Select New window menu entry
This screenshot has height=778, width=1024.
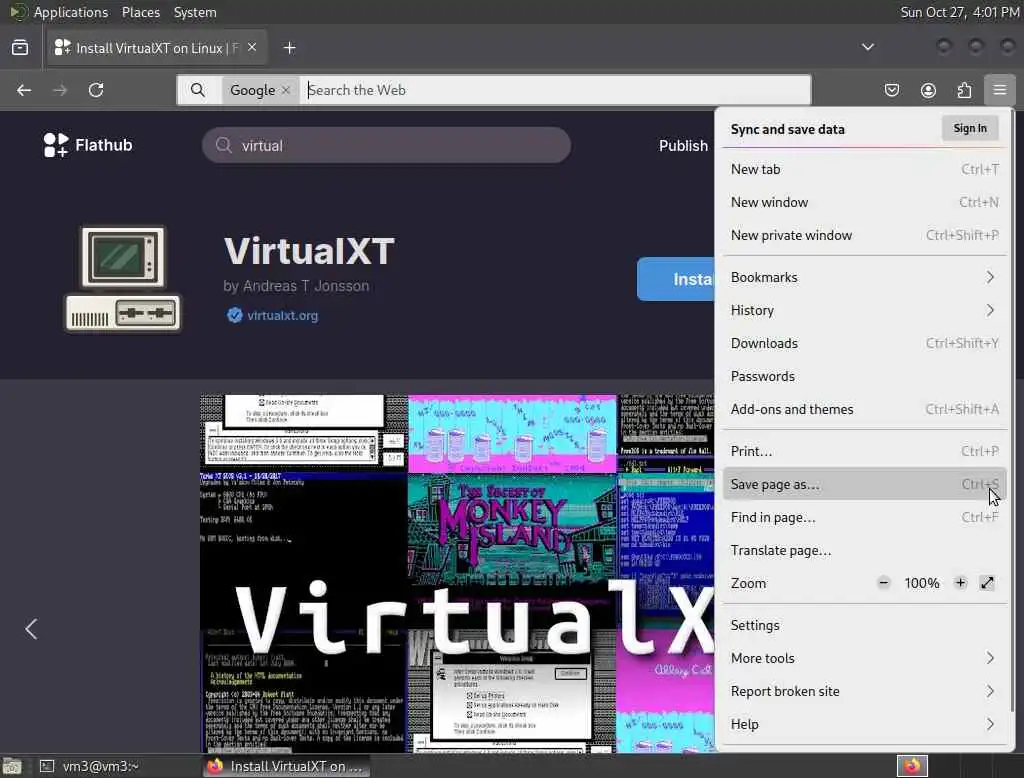click(865, 203)
